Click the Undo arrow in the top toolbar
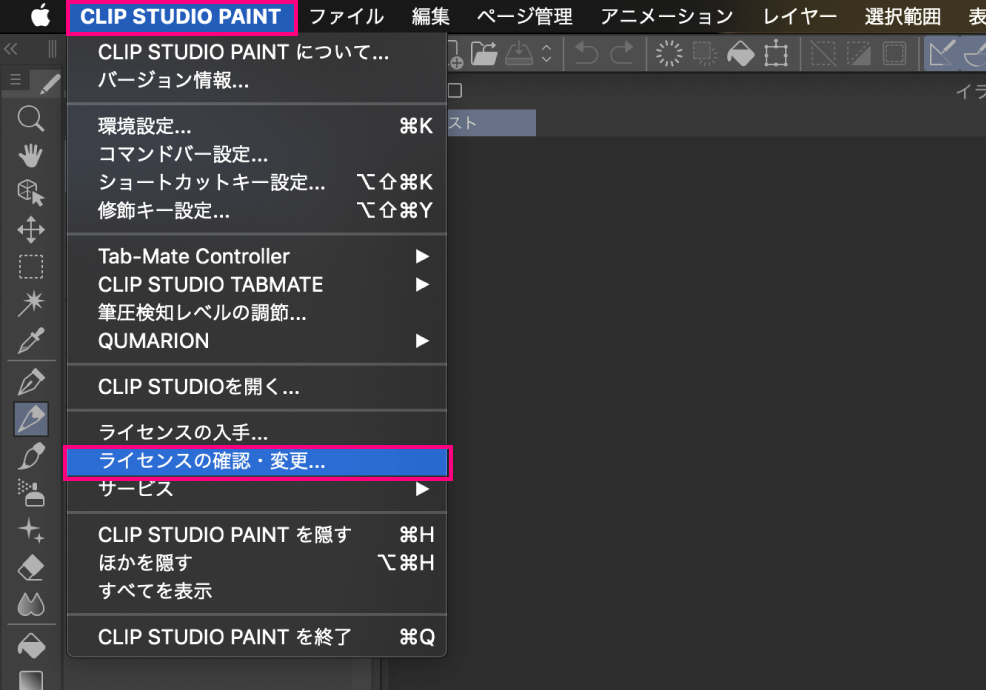The width and height of the screenshot is (986, 690). coord(585,54)
